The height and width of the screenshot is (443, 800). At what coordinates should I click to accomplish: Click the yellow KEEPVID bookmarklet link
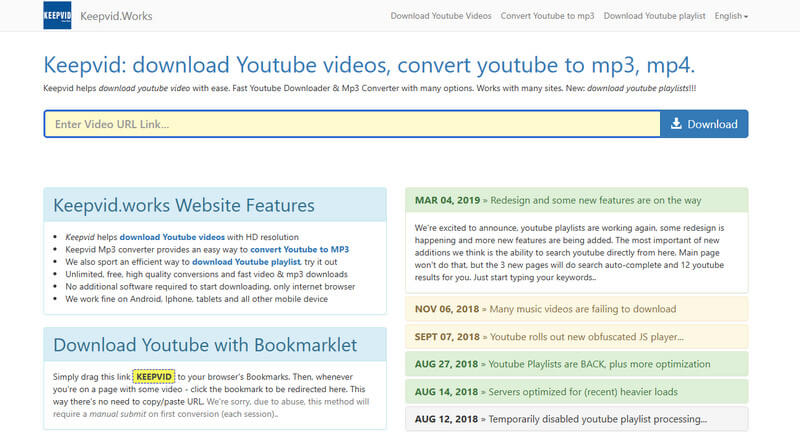(x=154, y=377)
